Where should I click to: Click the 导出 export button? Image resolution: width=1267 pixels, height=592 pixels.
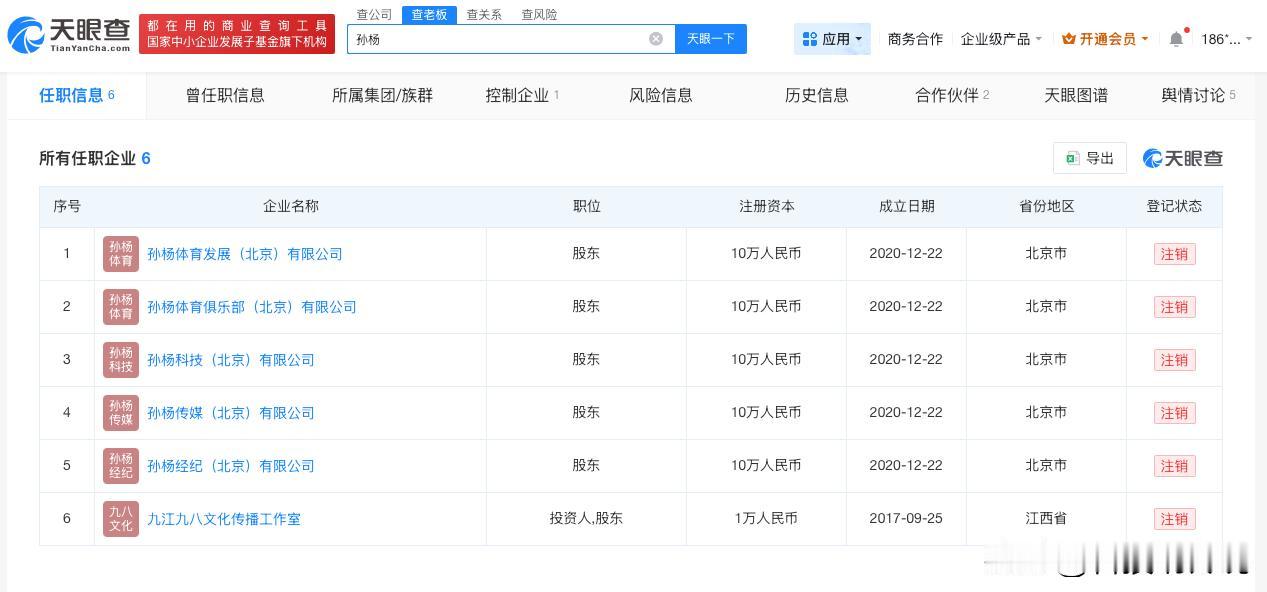(x=1090, y=158)
